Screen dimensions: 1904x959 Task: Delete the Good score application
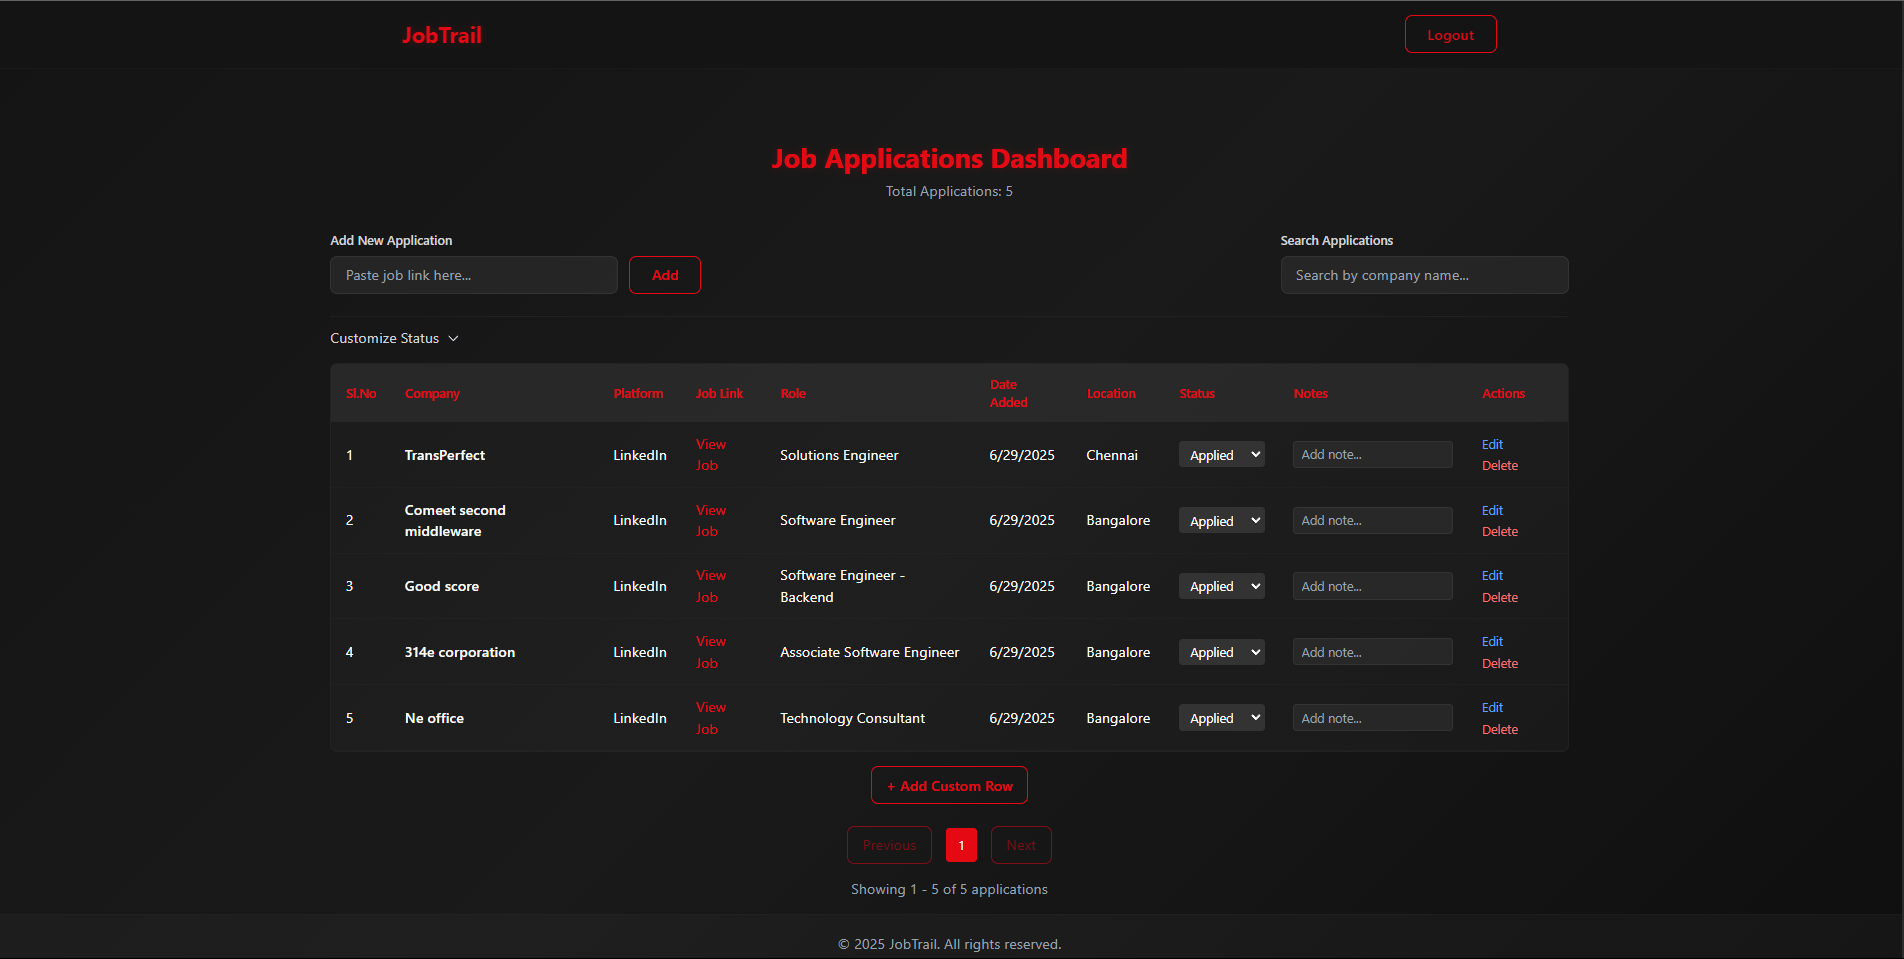click(1499, 597)
